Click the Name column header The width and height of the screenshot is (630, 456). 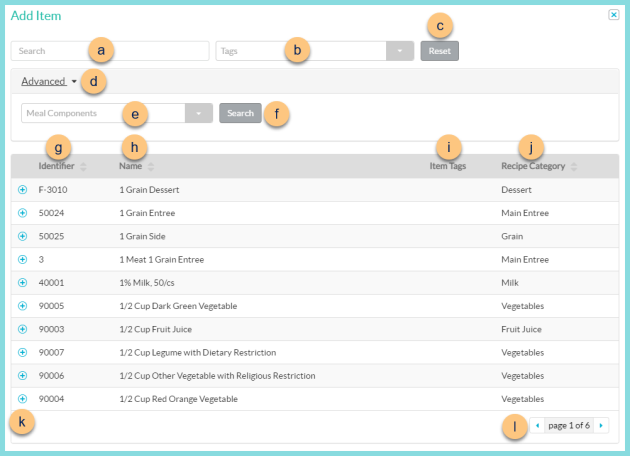131,166
